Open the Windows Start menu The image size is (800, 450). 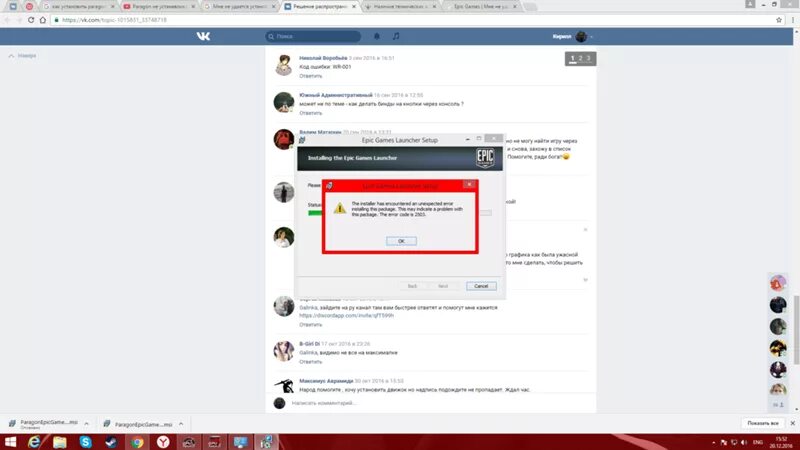click(x=11, y=442)
